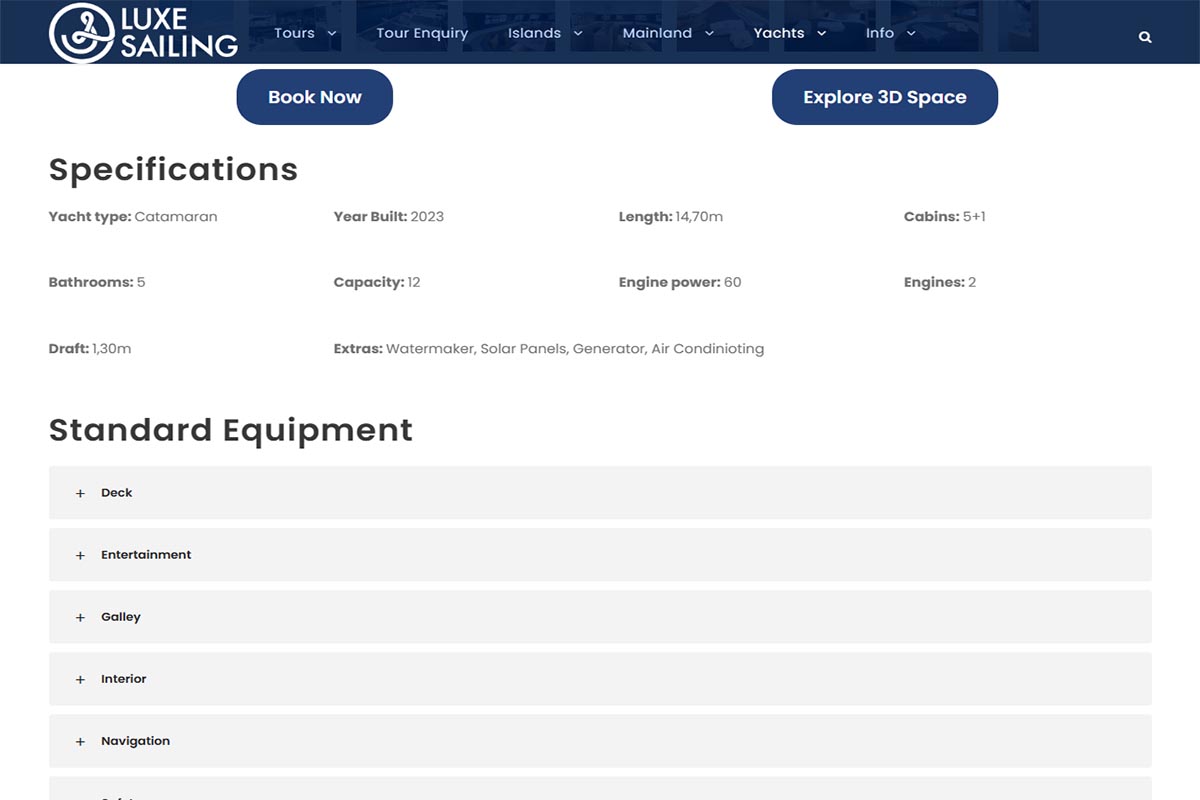Open the Tours dropdown chevron
This screenshot has width=1200, height=800.
click(x=332, y=33)
